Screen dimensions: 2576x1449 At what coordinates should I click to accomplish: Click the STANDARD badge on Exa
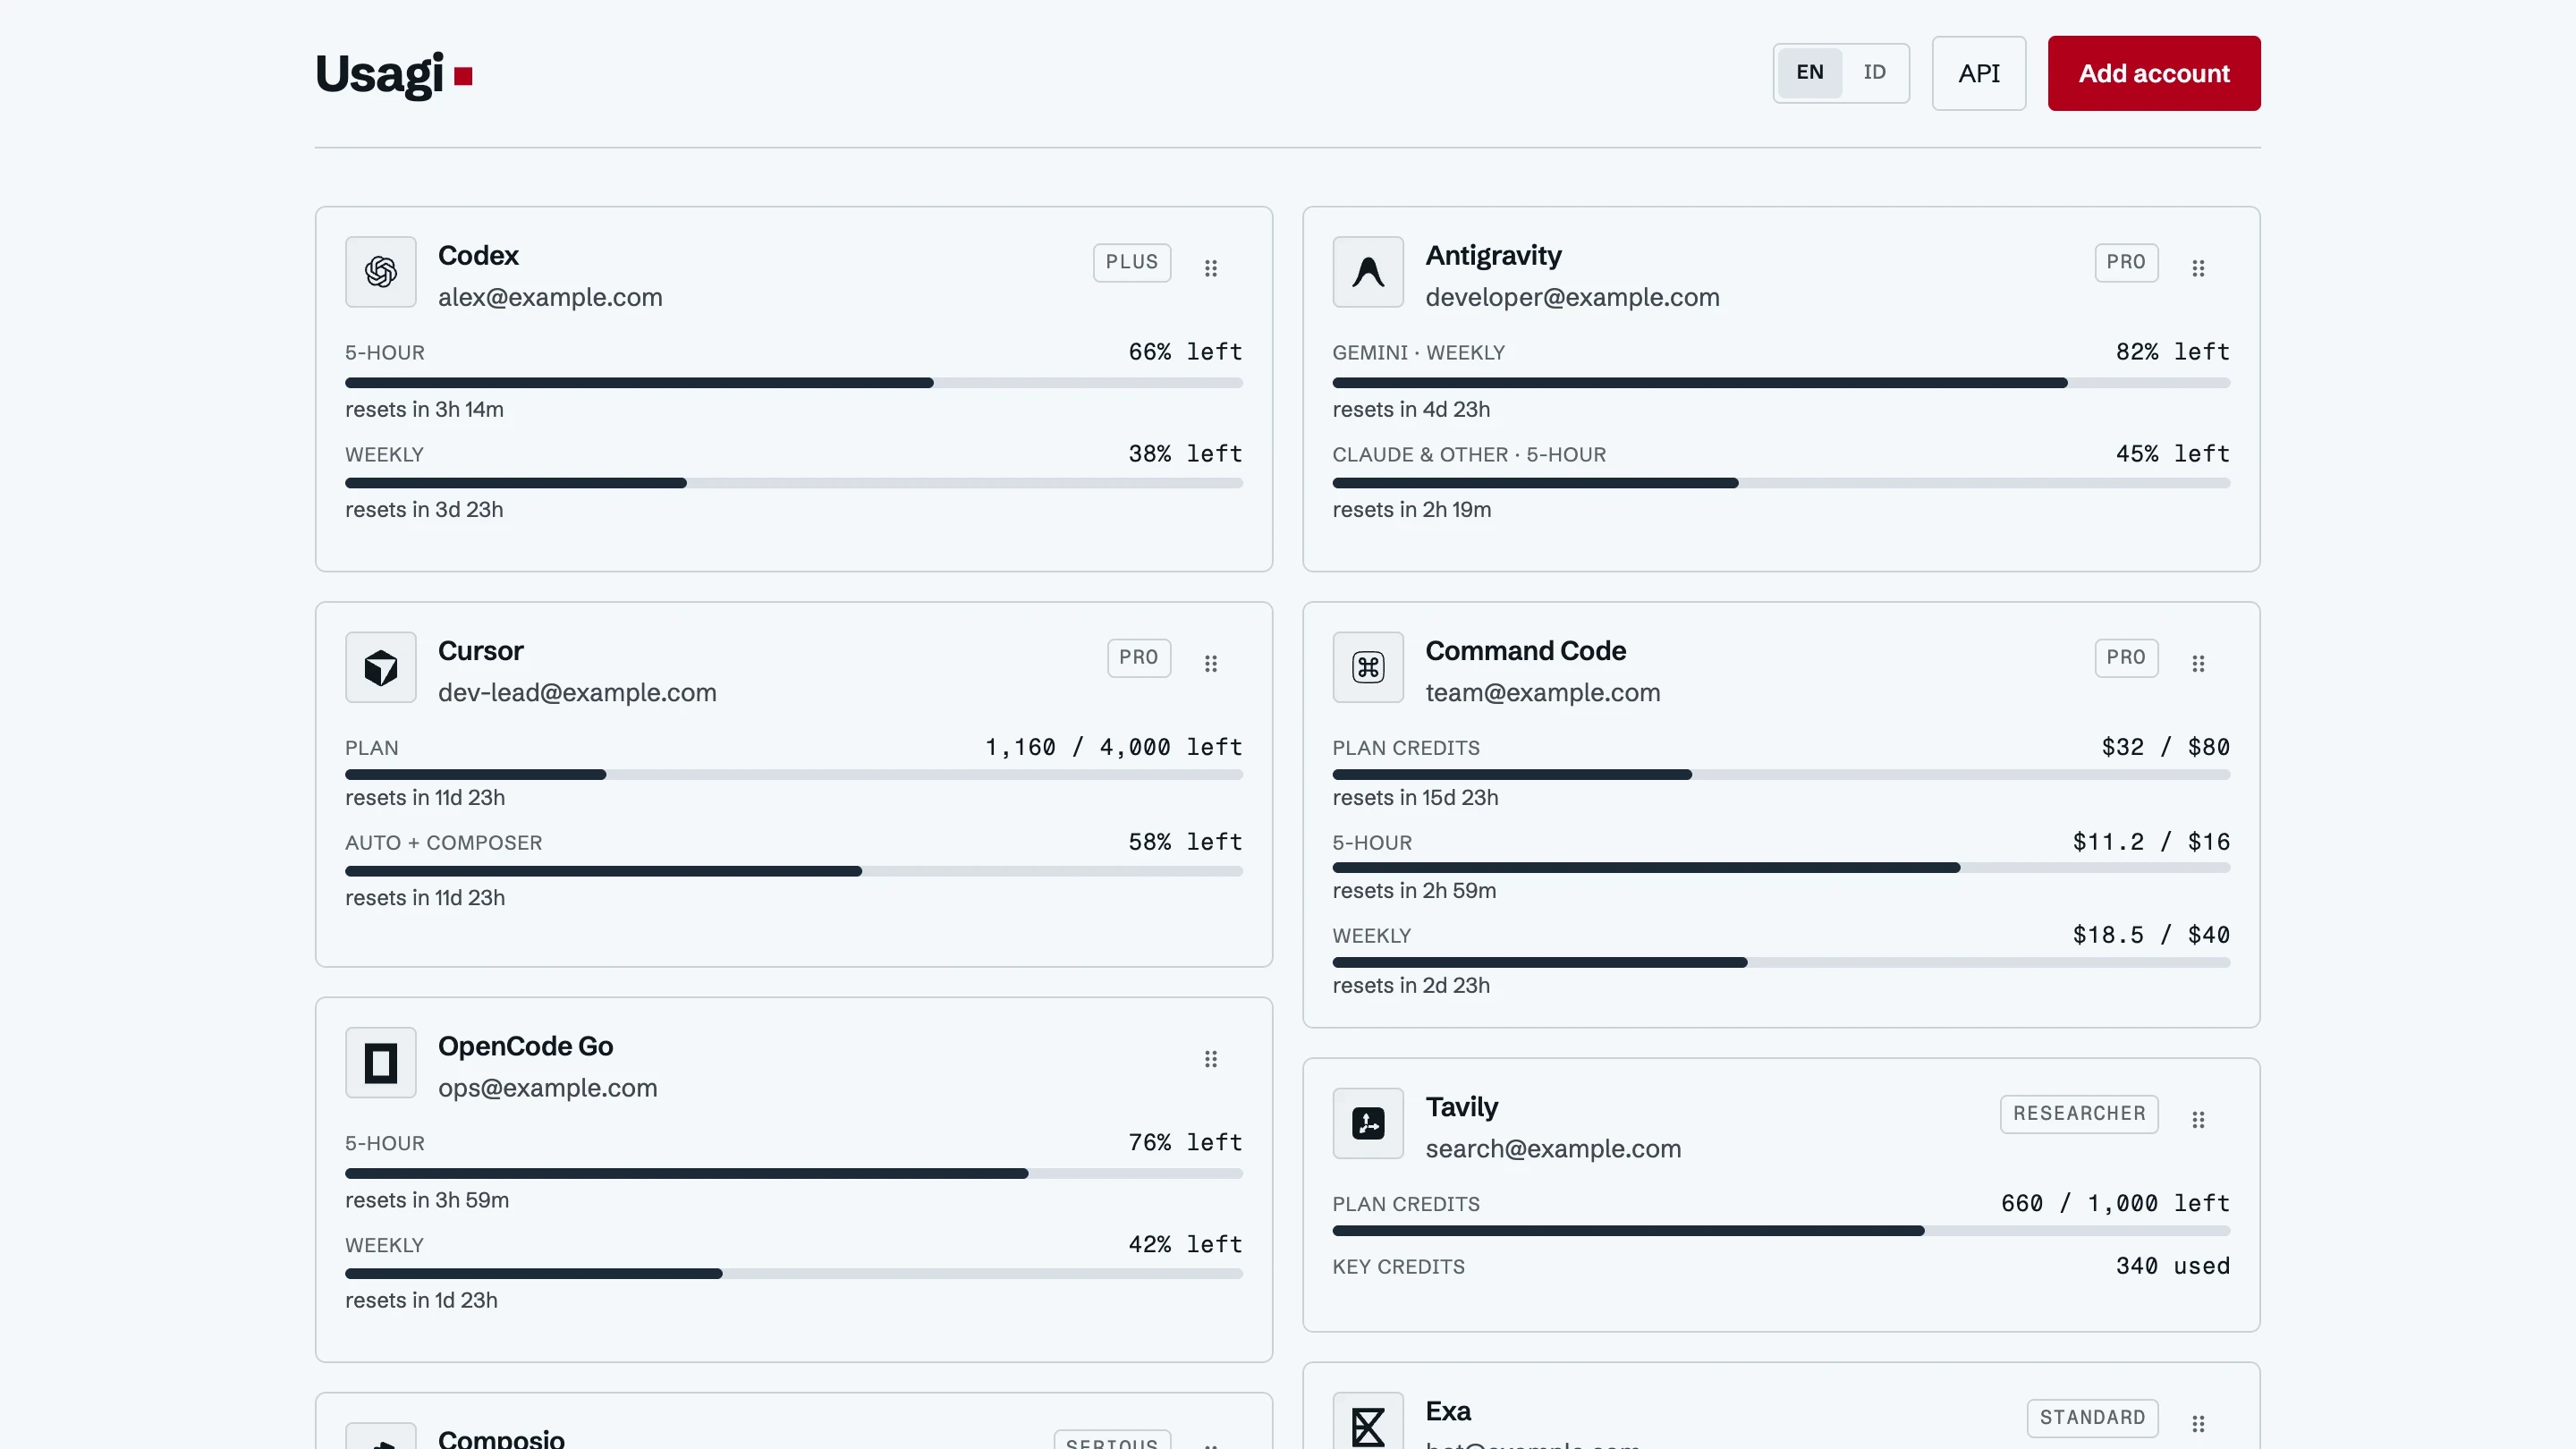[x=2091, y=1417]
